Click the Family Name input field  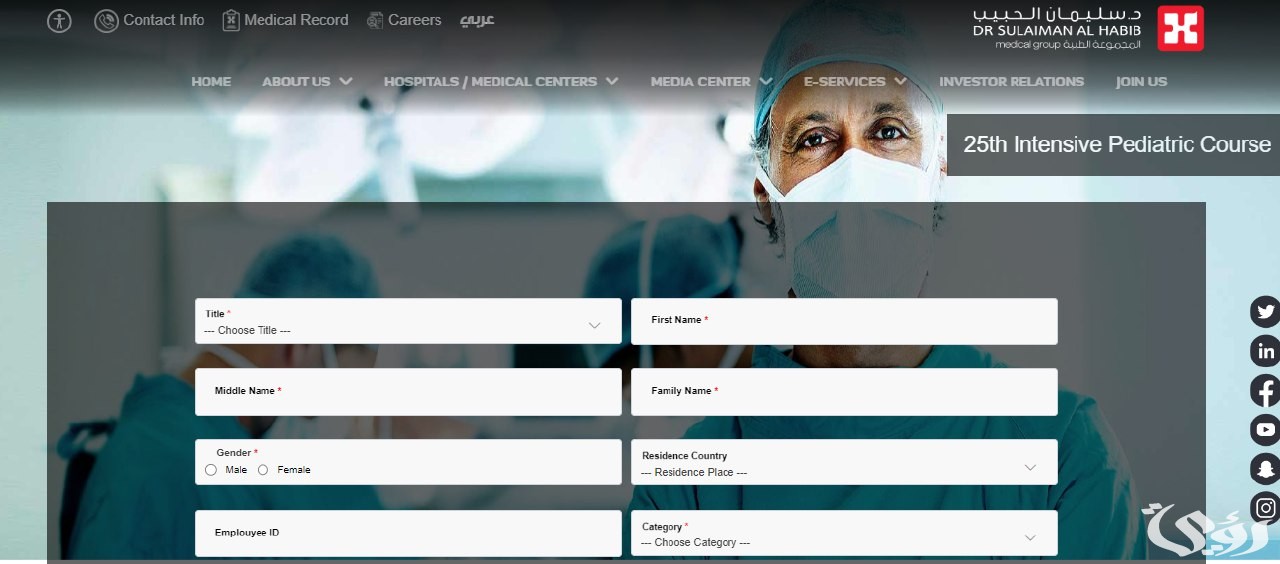pyautogui.click(x=844, y=392)
